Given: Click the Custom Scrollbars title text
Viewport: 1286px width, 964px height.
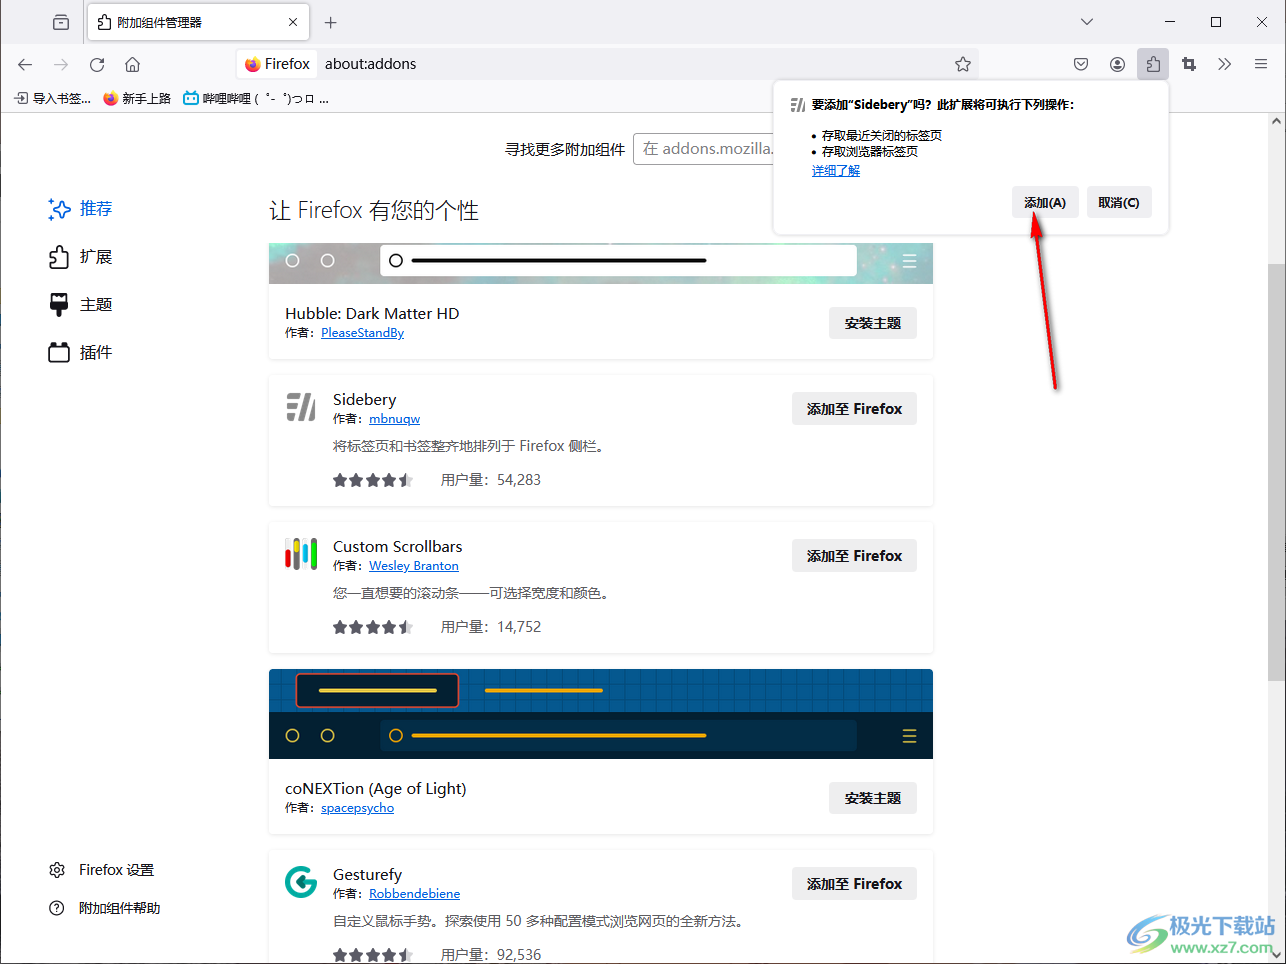Looking at the screenshot, I should tap(397, 546).
